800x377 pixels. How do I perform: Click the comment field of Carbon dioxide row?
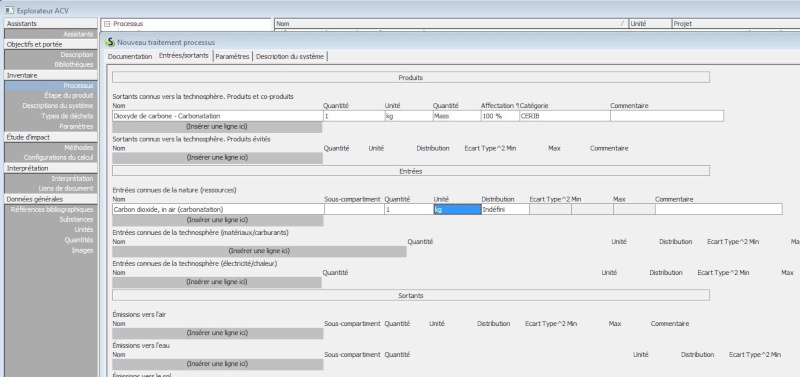click(x=719, y=209)
